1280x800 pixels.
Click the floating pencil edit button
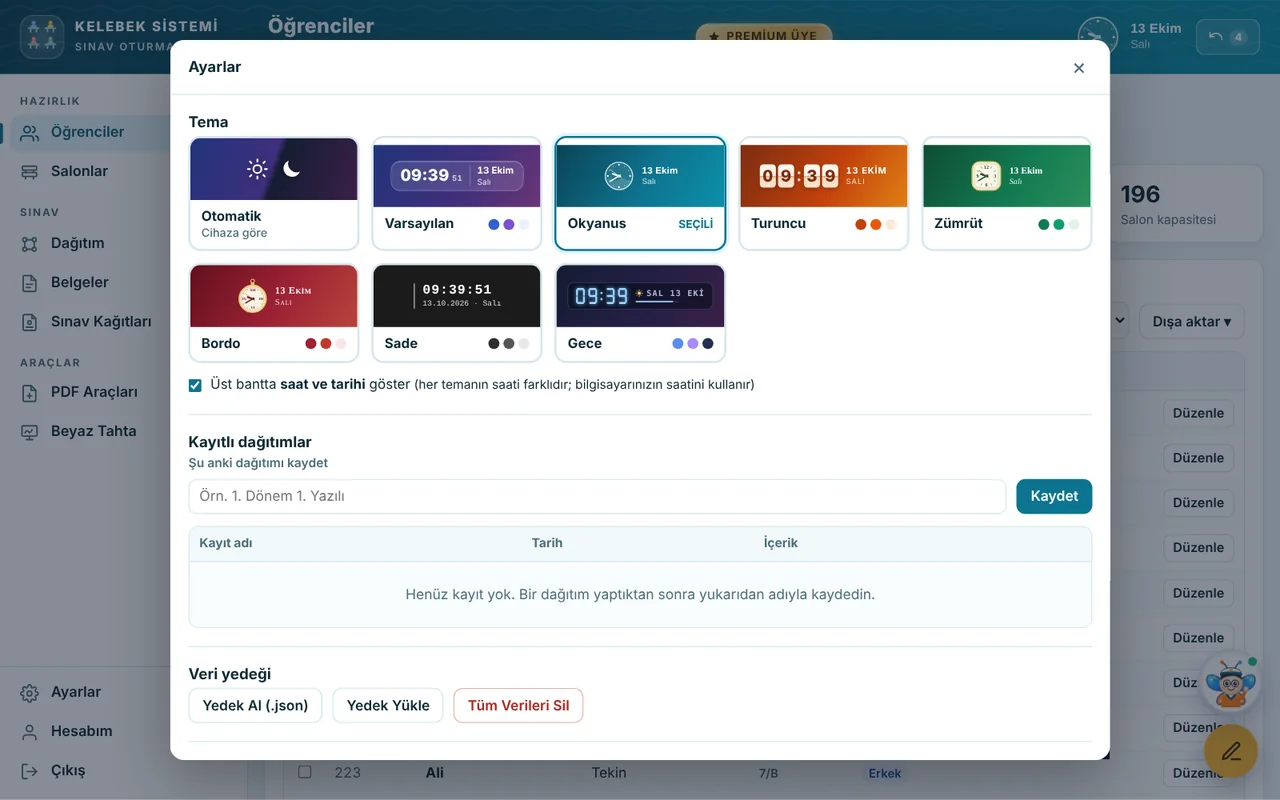tap(1231, 751)
